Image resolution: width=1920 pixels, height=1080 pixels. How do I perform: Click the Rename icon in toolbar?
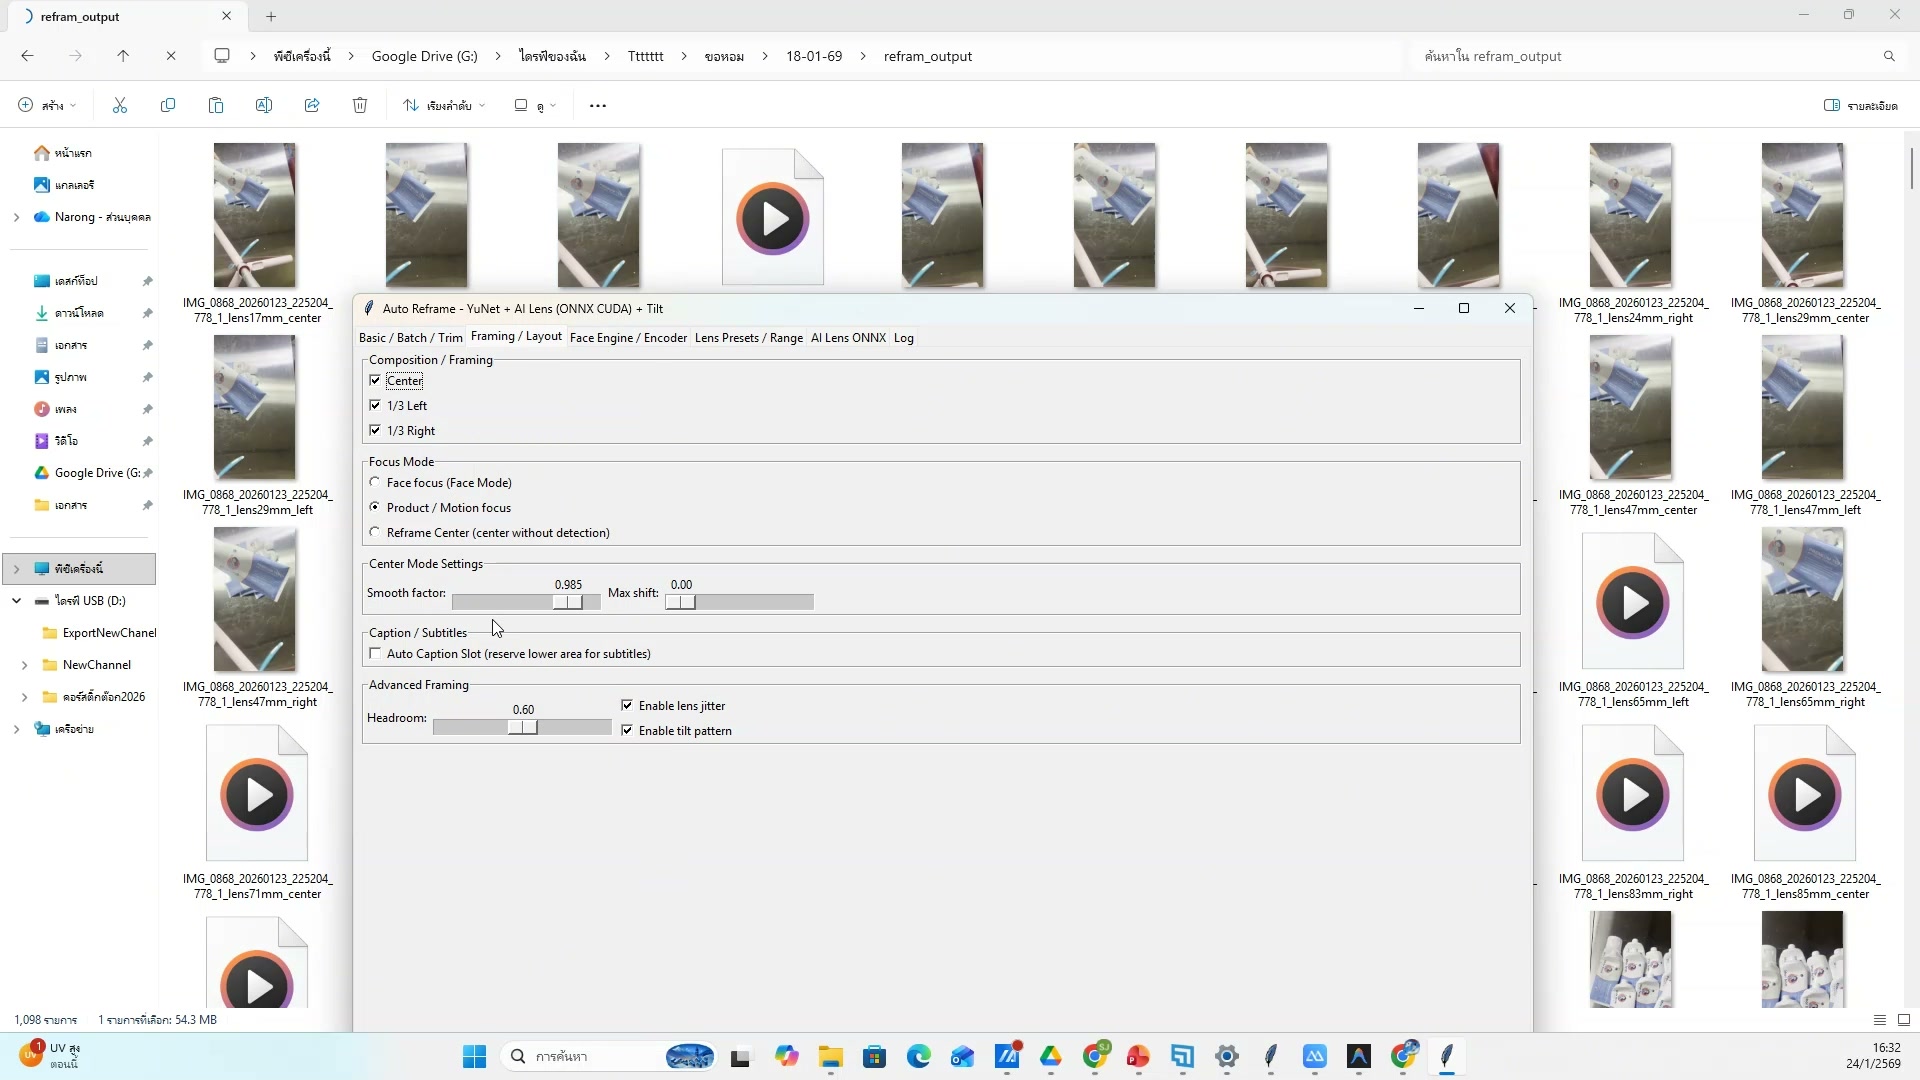tap(264, 105)
